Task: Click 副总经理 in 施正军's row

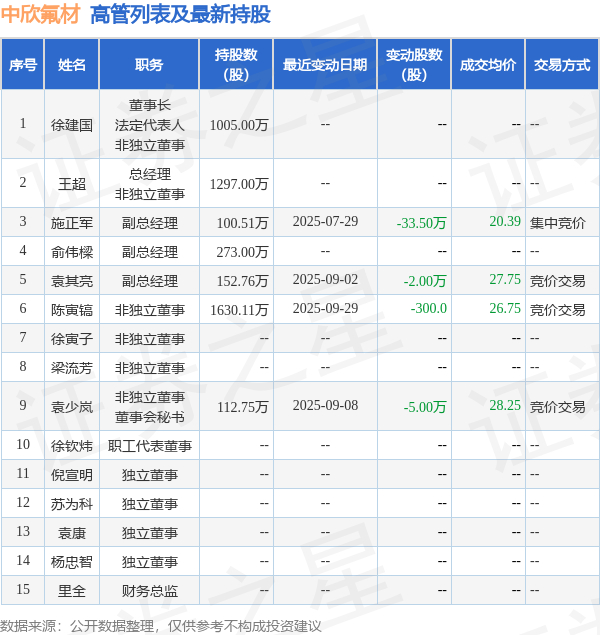Action: coord(149,223)
